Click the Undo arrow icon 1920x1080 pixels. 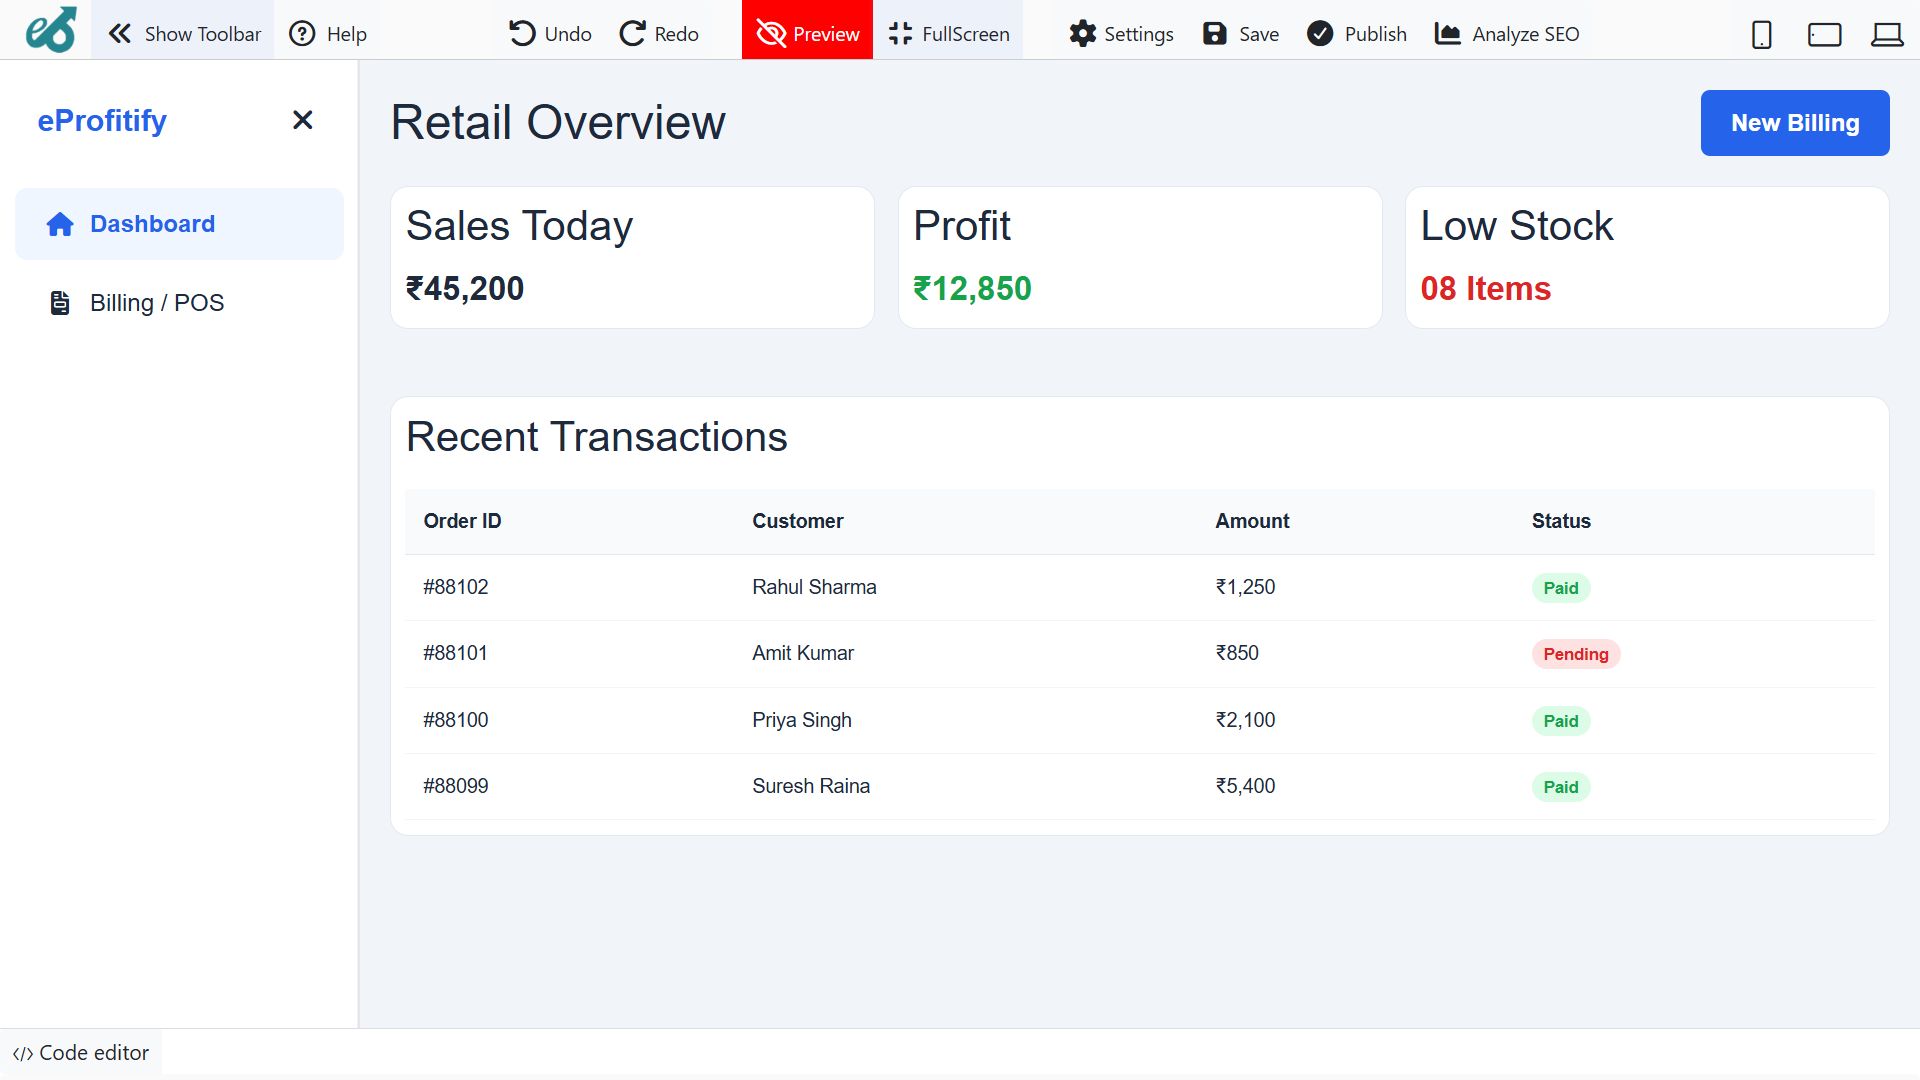[522, 34]
